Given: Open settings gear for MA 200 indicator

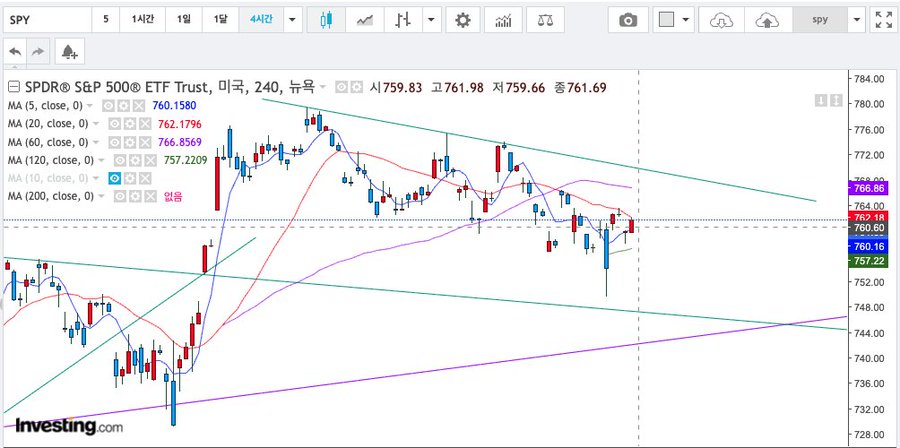Looking at the screenshot, I should (134, 197).
